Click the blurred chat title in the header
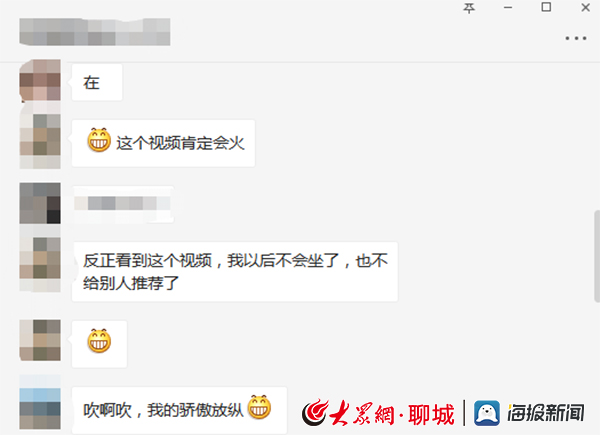 (95, 32)
